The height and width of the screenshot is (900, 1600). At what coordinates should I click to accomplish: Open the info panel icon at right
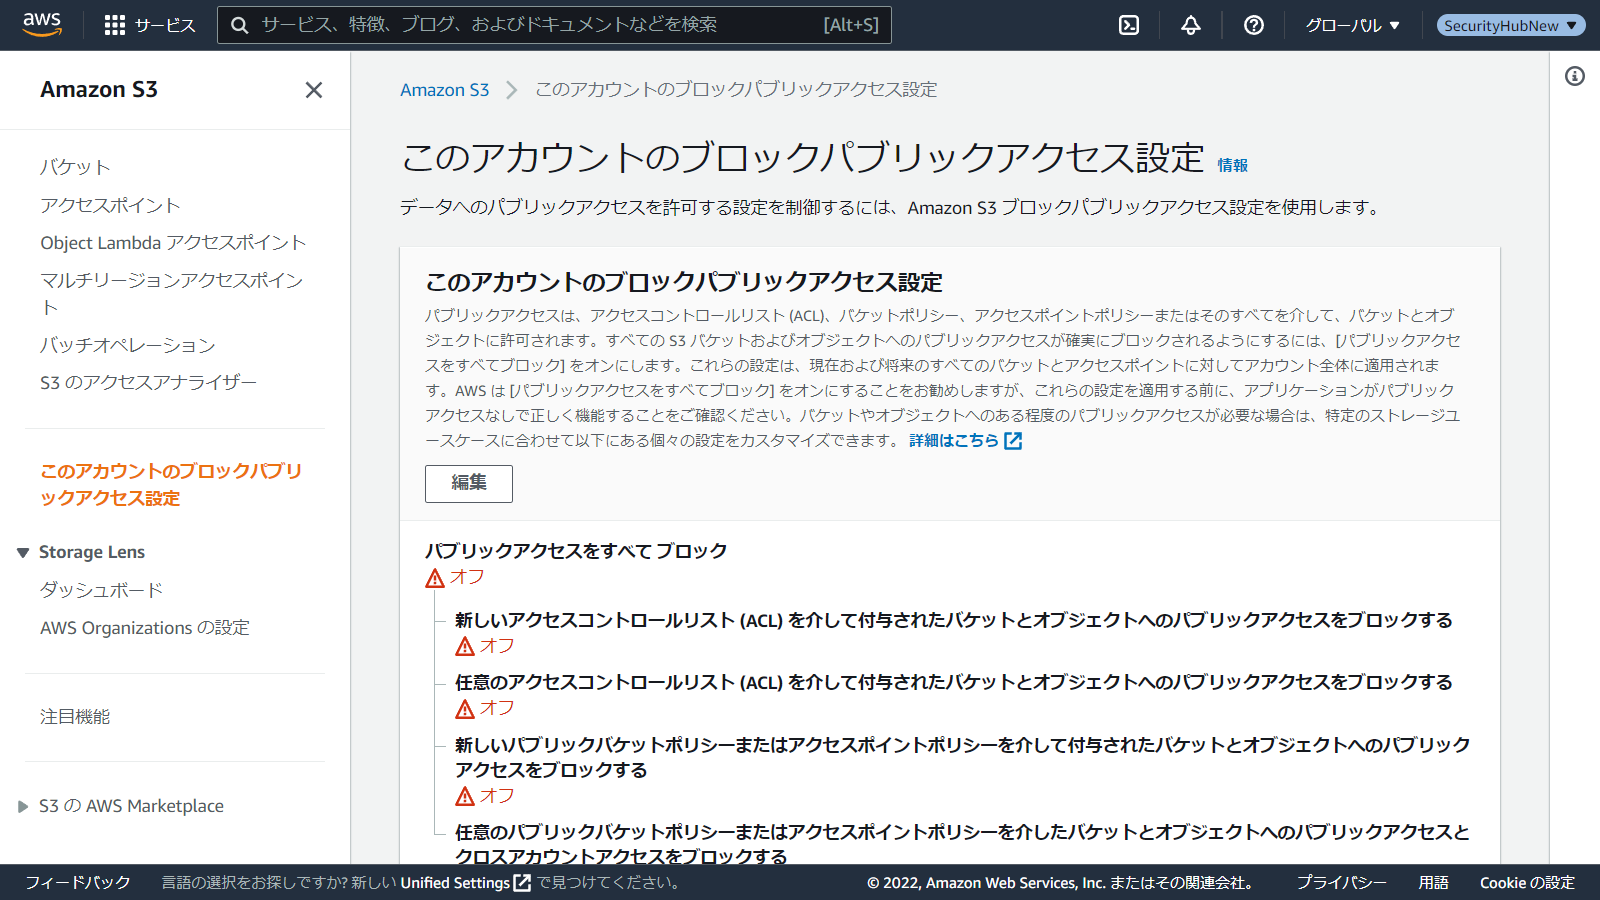click(x=1574, y=76)
